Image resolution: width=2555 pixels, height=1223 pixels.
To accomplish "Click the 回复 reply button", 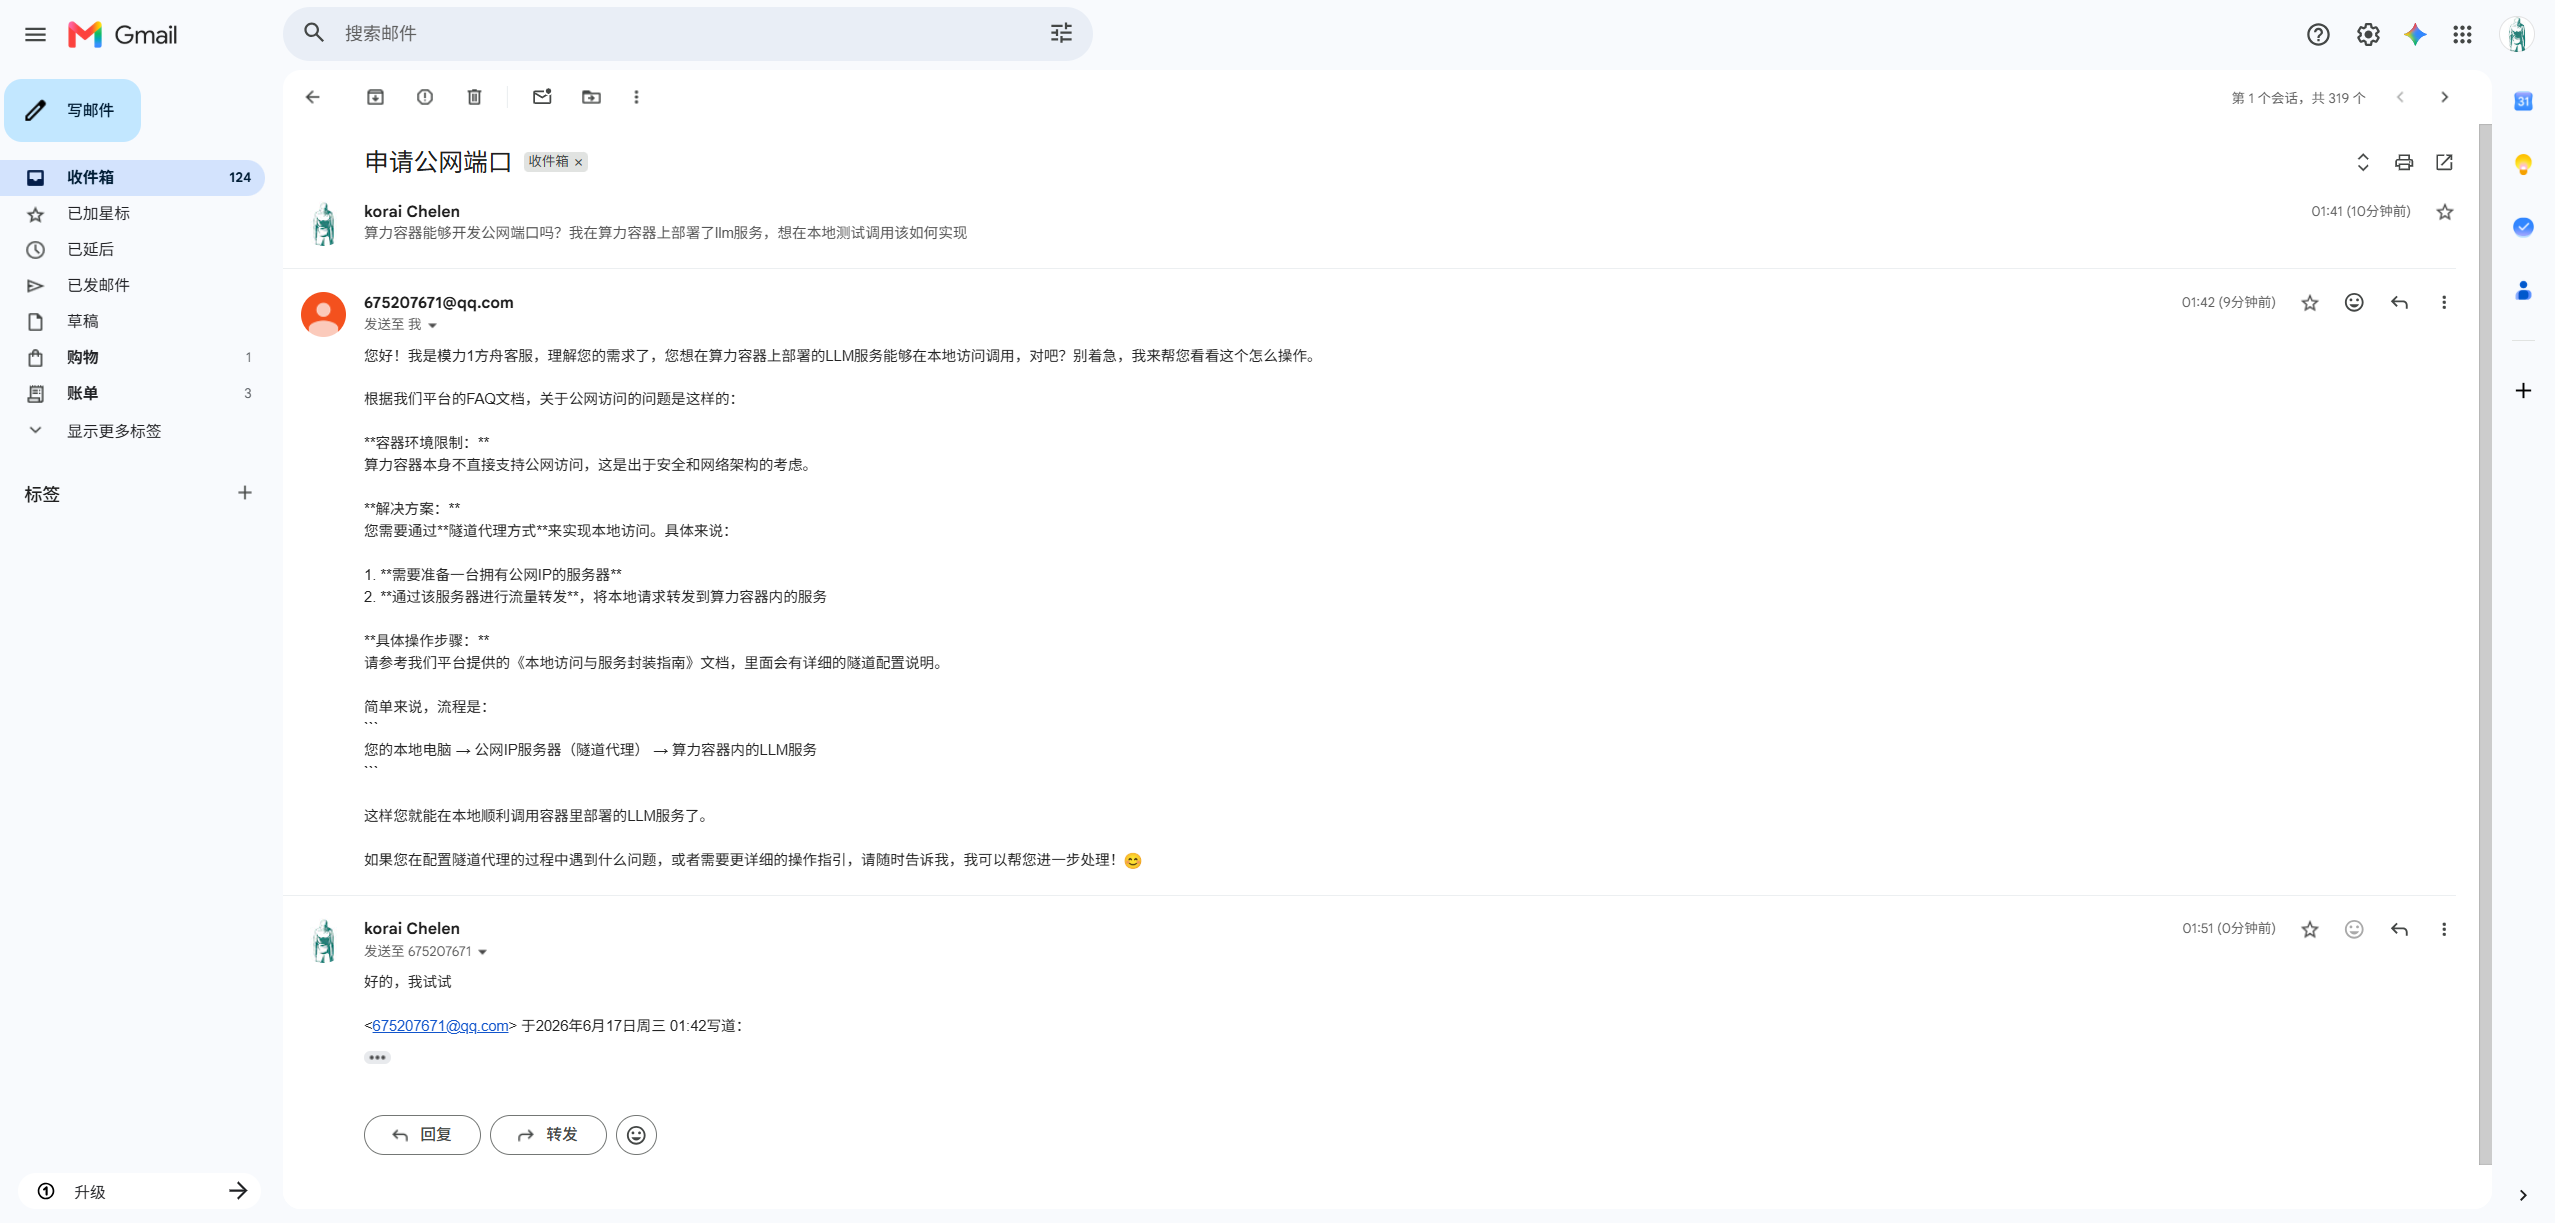I will tap(422, 1135).
